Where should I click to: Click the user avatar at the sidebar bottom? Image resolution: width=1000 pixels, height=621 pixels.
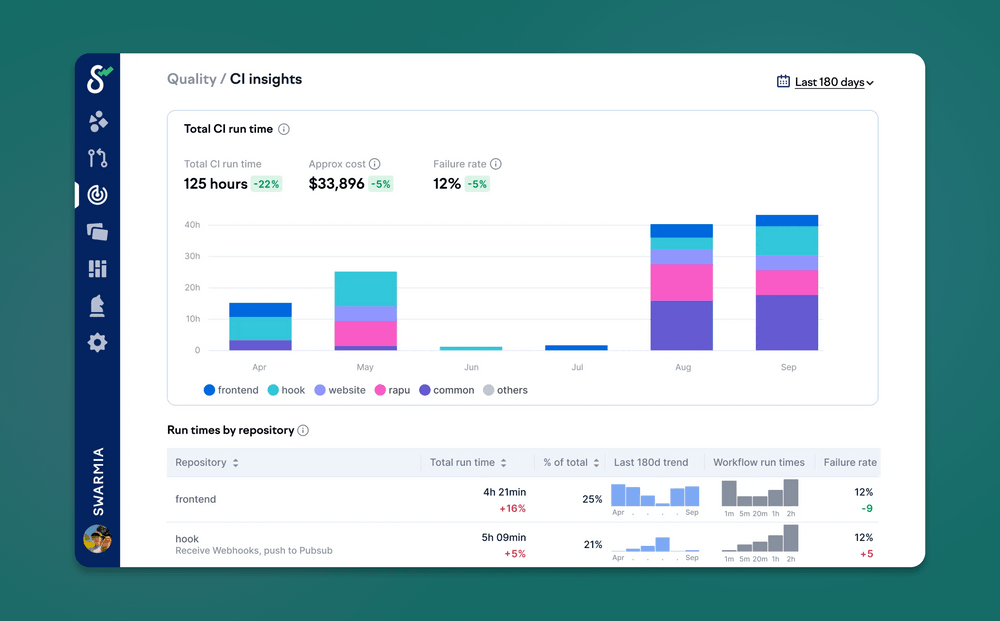coord(97,540)
